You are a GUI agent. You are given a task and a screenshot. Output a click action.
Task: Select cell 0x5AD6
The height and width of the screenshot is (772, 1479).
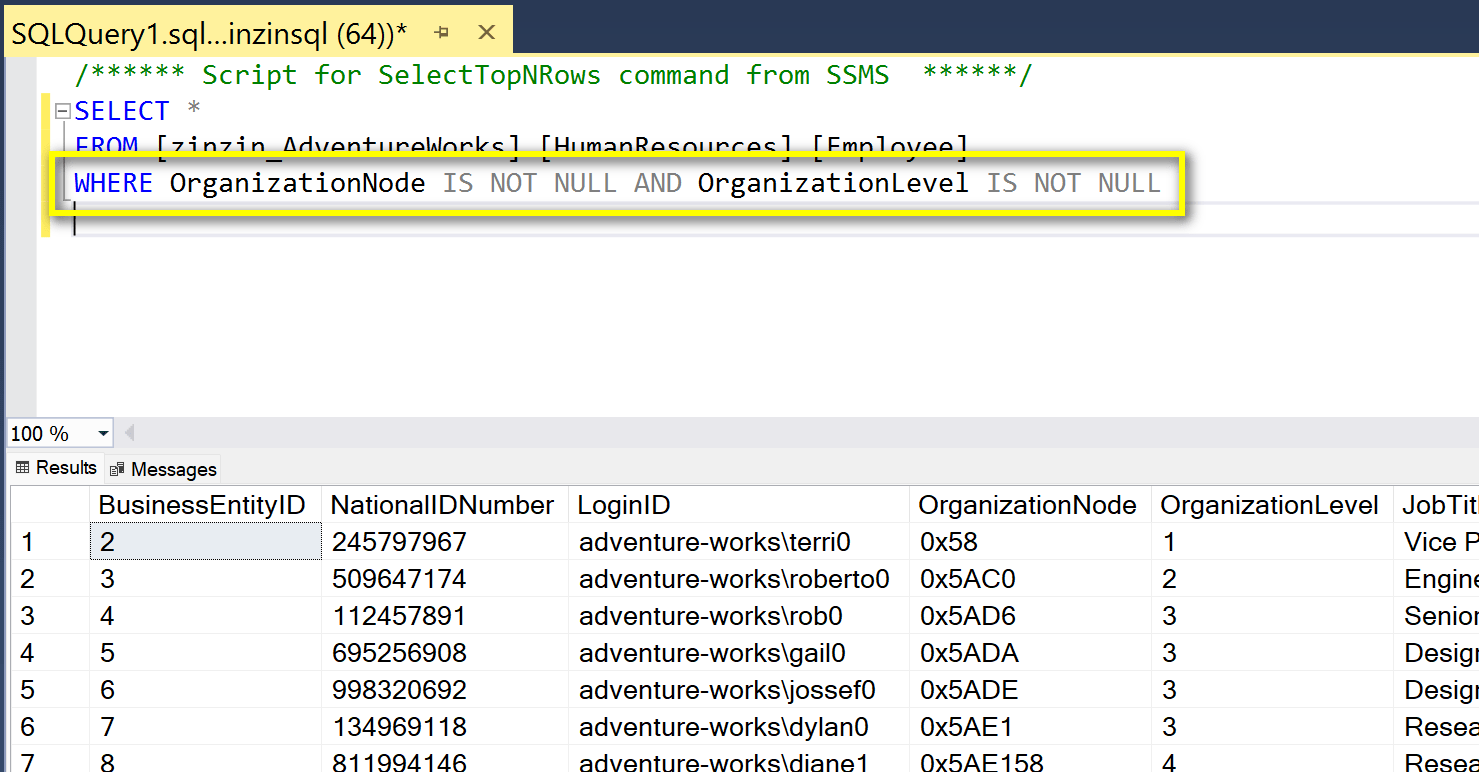pyautogui.click(x=1030, y=616)
